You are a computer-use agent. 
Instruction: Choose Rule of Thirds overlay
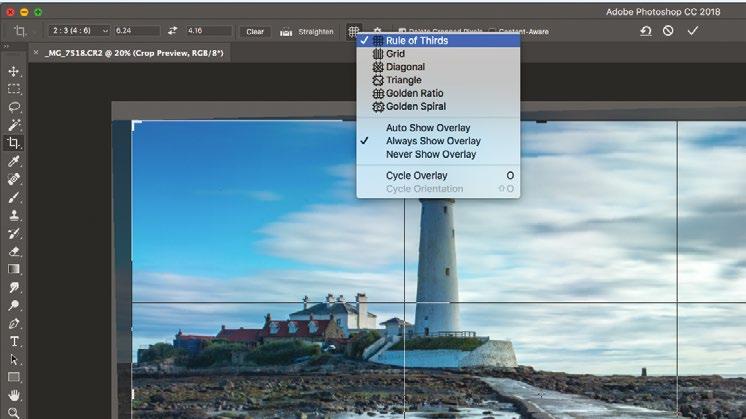click(438, 40)
